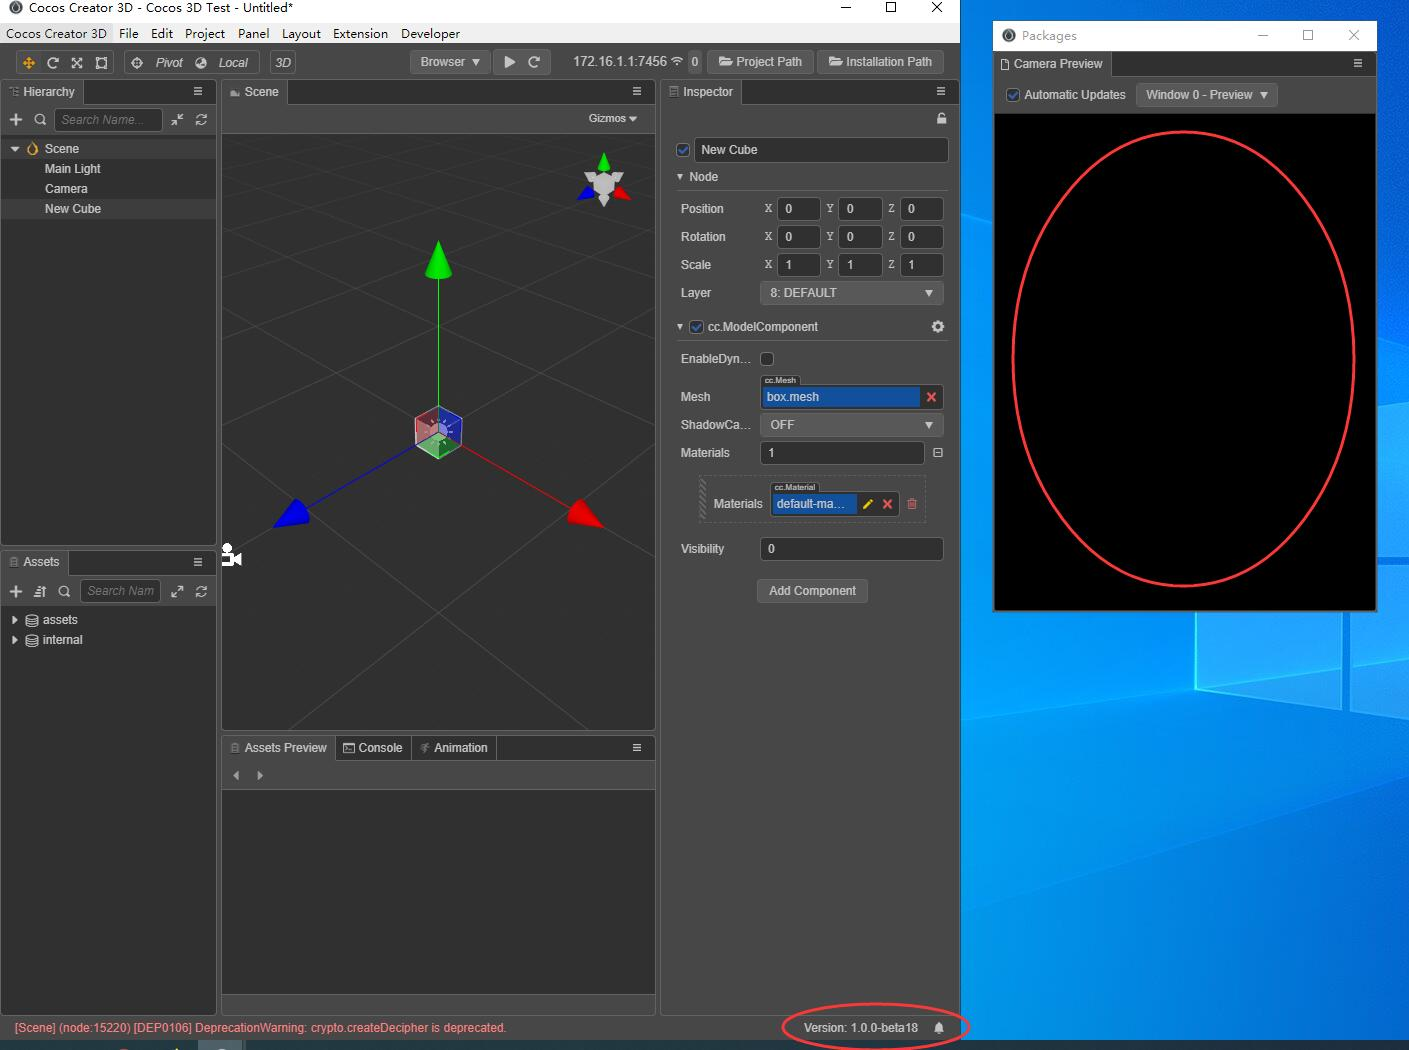Expand the assets folder tree item
The width and height of the screenshot is (1409, 1050).
pyautogui.click(x=14, y=619)
